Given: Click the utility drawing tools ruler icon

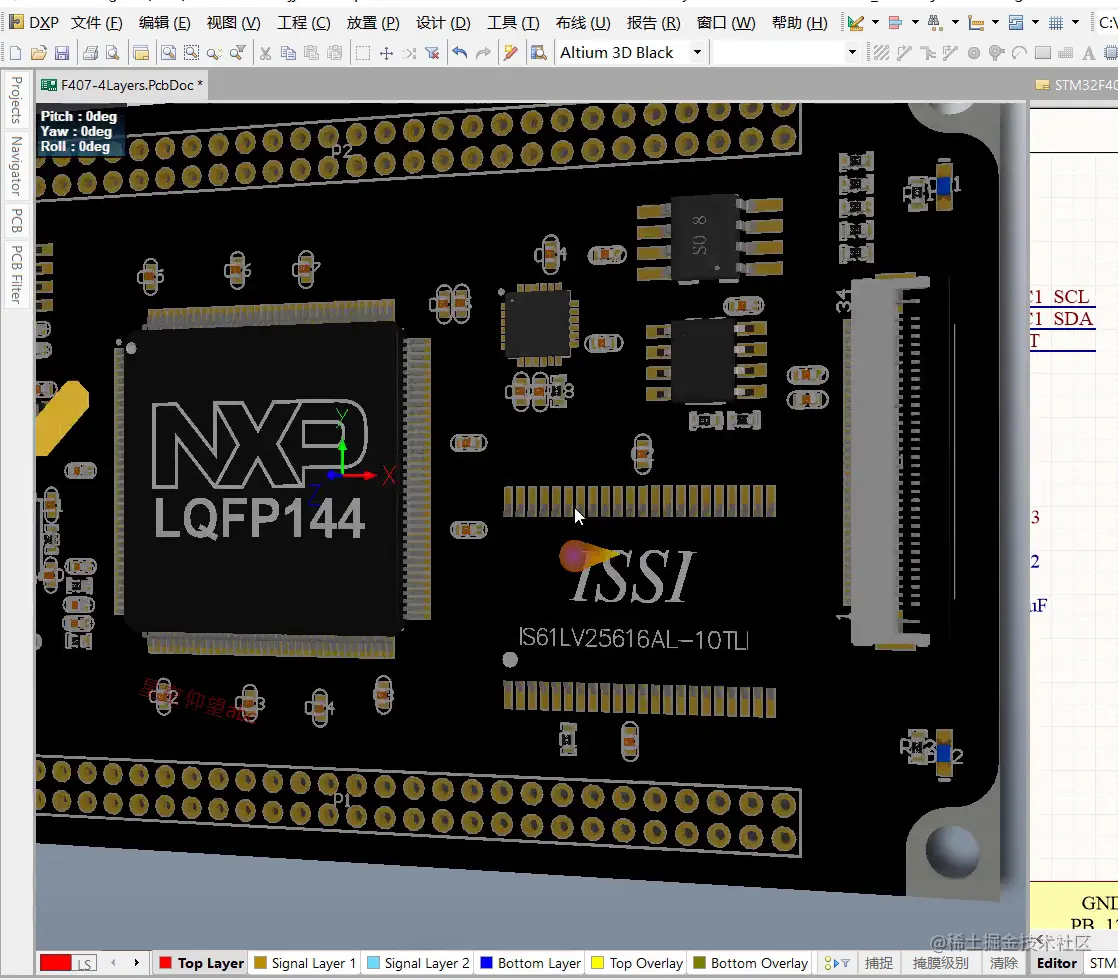Looking at the screenshot, I should (856, 23).
